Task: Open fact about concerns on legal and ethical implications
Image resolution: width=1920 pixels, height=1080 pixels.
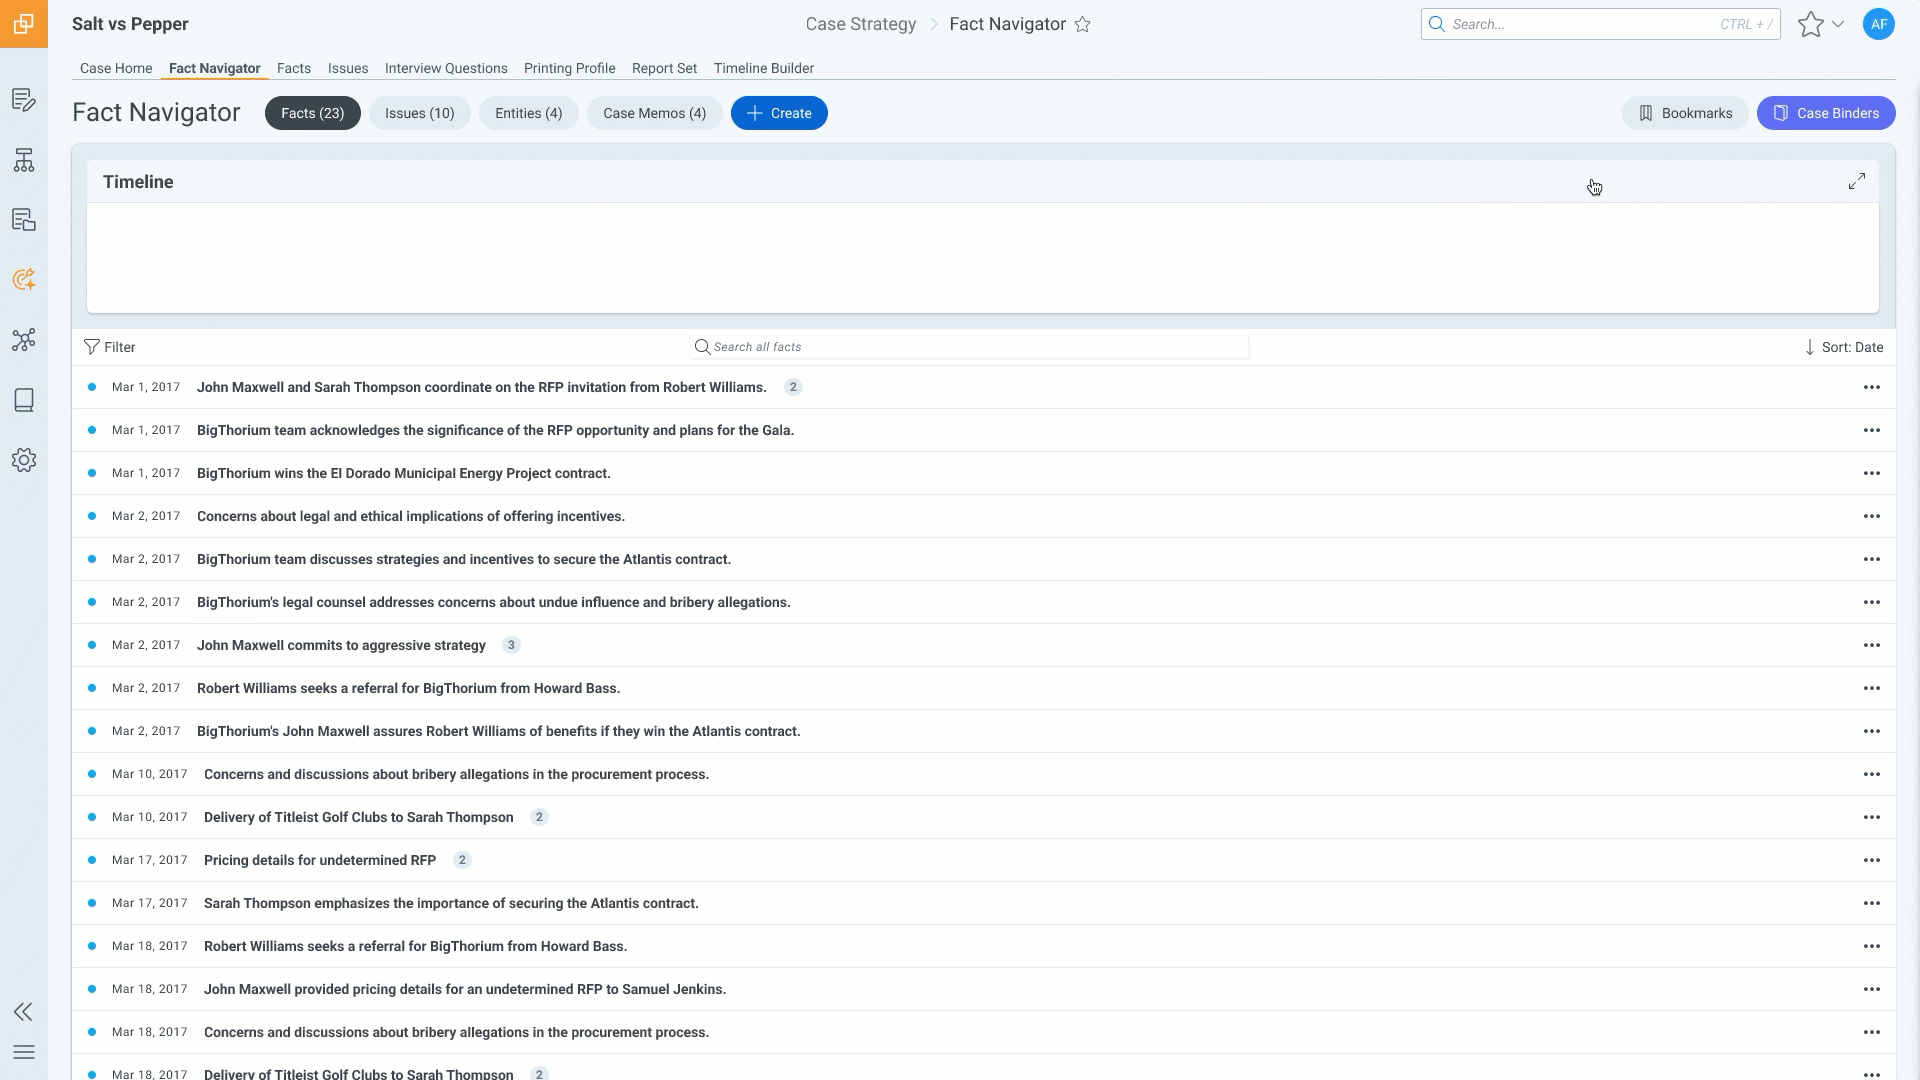Action: (411, 516)
